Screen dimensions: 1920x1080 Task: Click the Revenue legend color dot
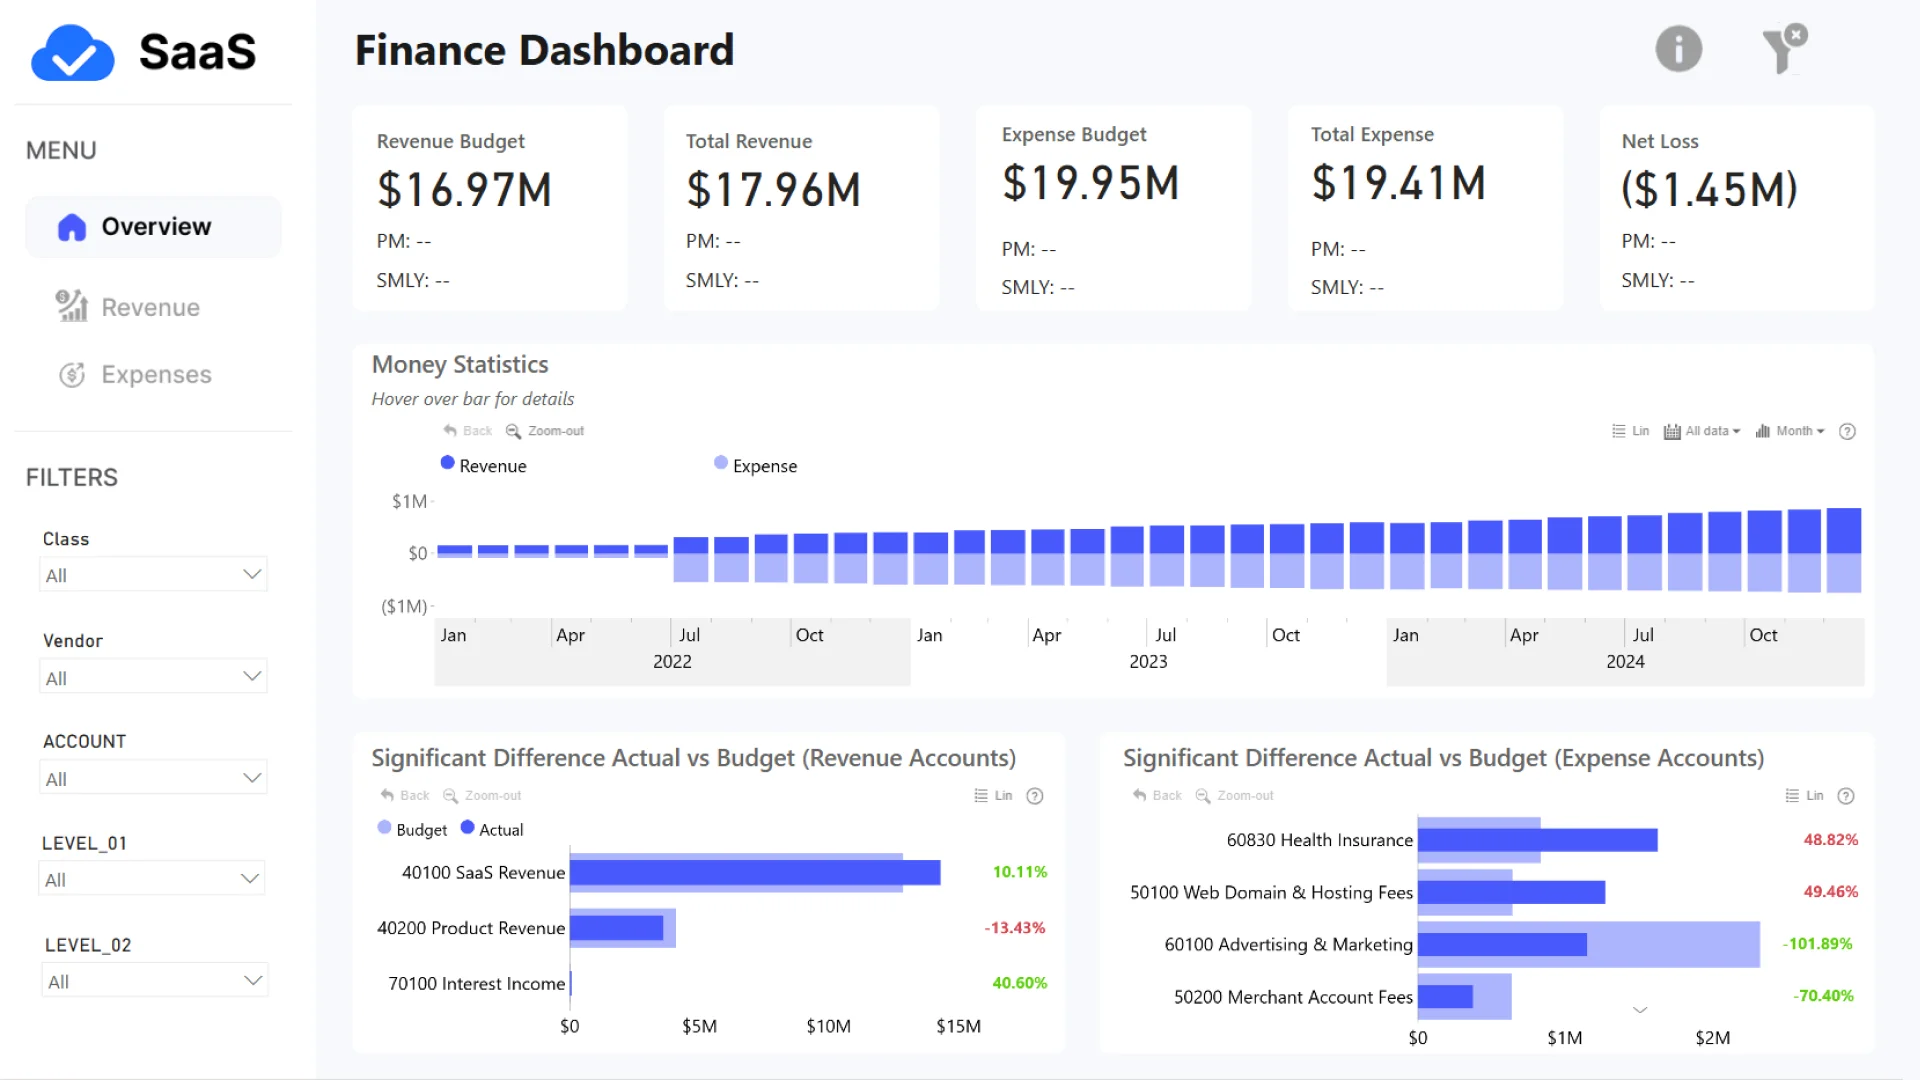pyautogui.click(x=448, y=463)
